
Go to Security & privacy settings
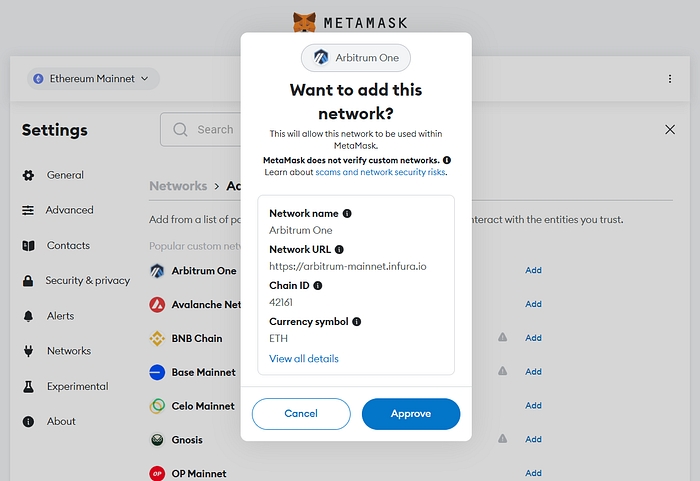87,281
